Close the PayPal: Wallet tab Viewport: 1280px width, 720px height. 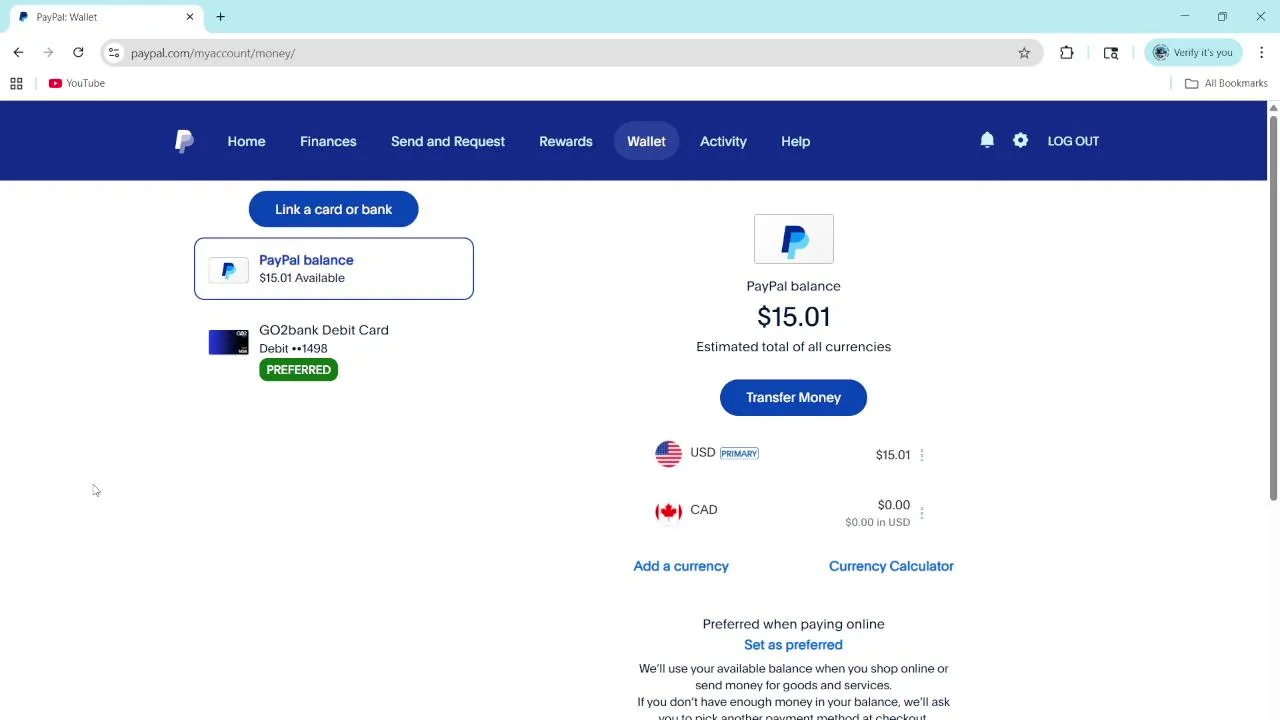click(x=190, y=17)
